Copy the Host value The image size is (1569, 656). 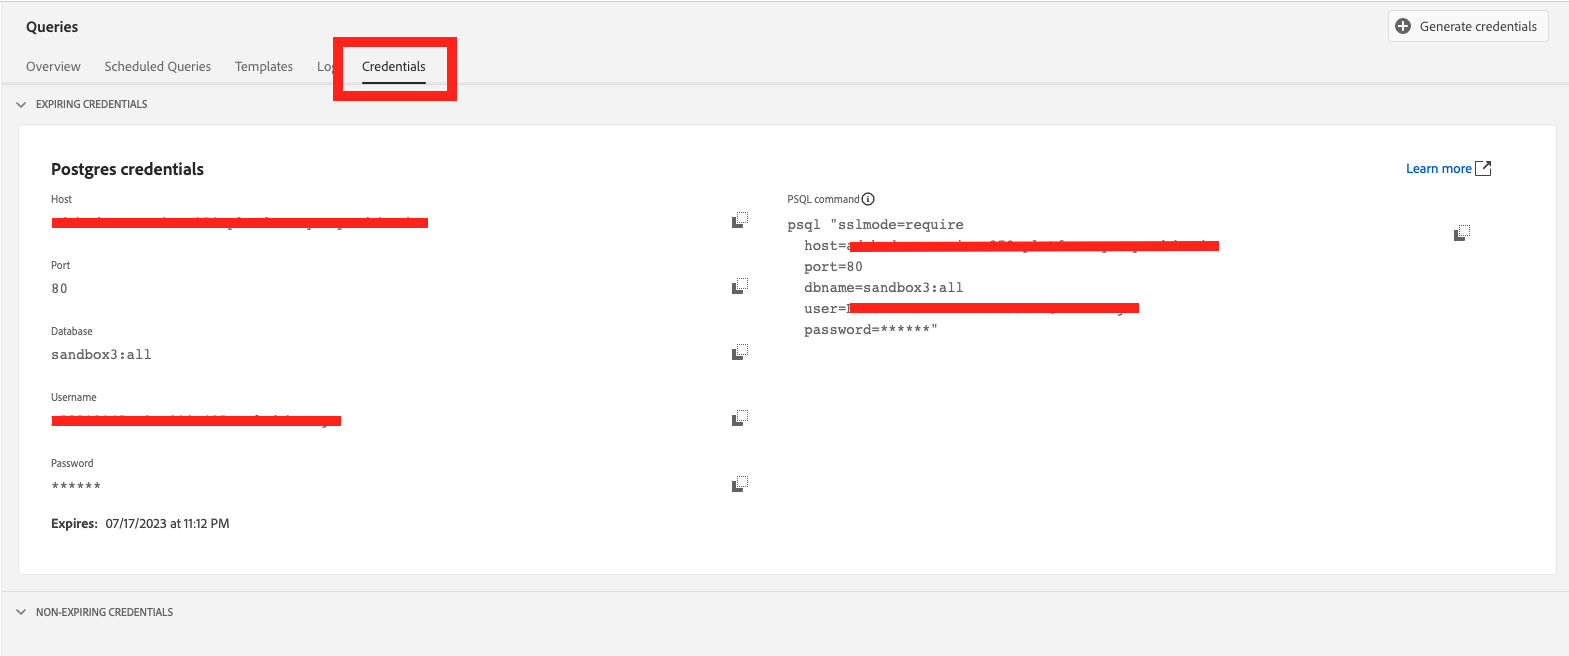point(740,220)
